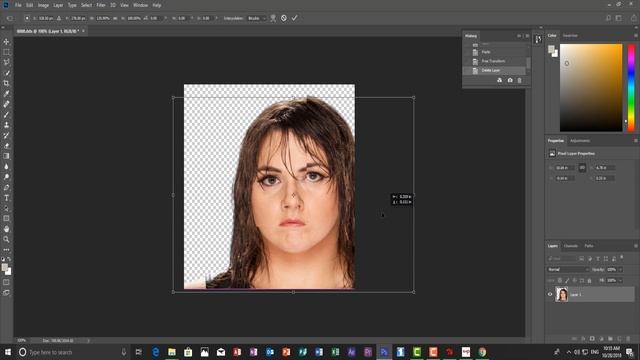The image size is (640, 360).
Task: Toggle reference point location box in options bar
Action: 27,18
